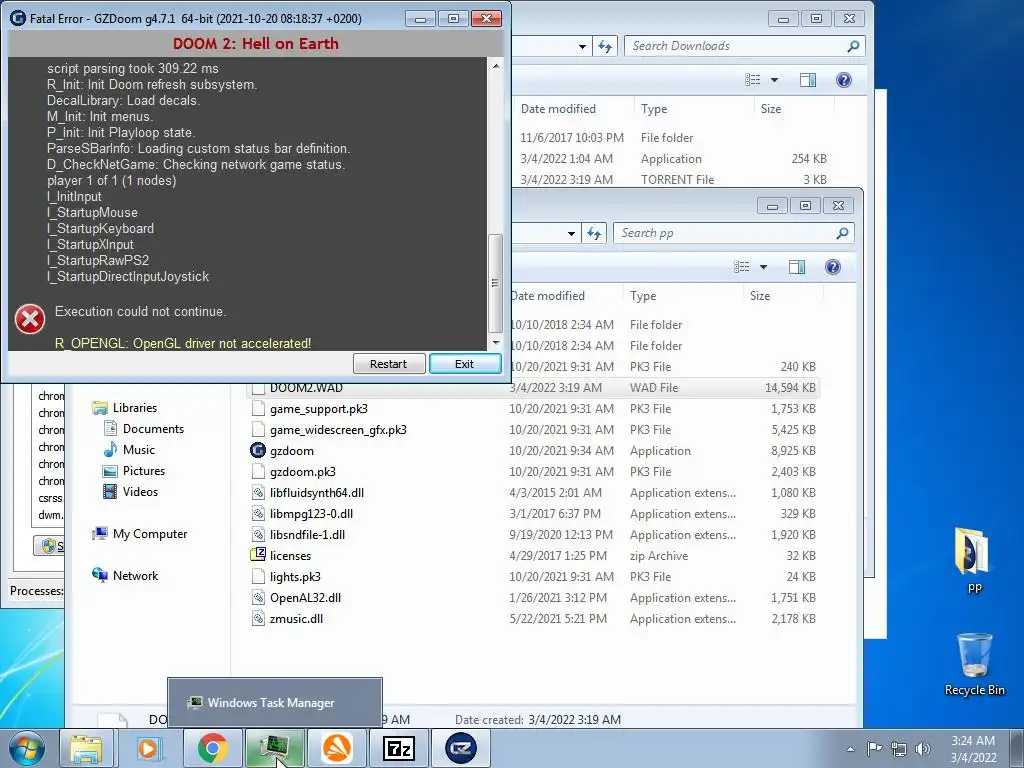Click the Search pp input field
The height and width of the screenshot is (768, 1024).
pyautogui.click(x=733, y=233)
